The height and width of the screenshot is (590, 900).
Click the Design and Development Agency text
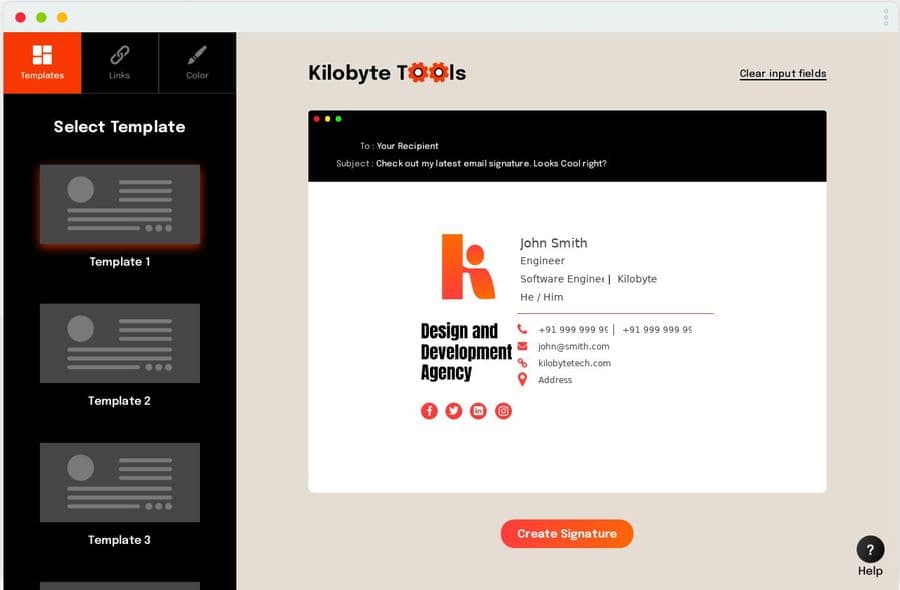tap(466, 351)
